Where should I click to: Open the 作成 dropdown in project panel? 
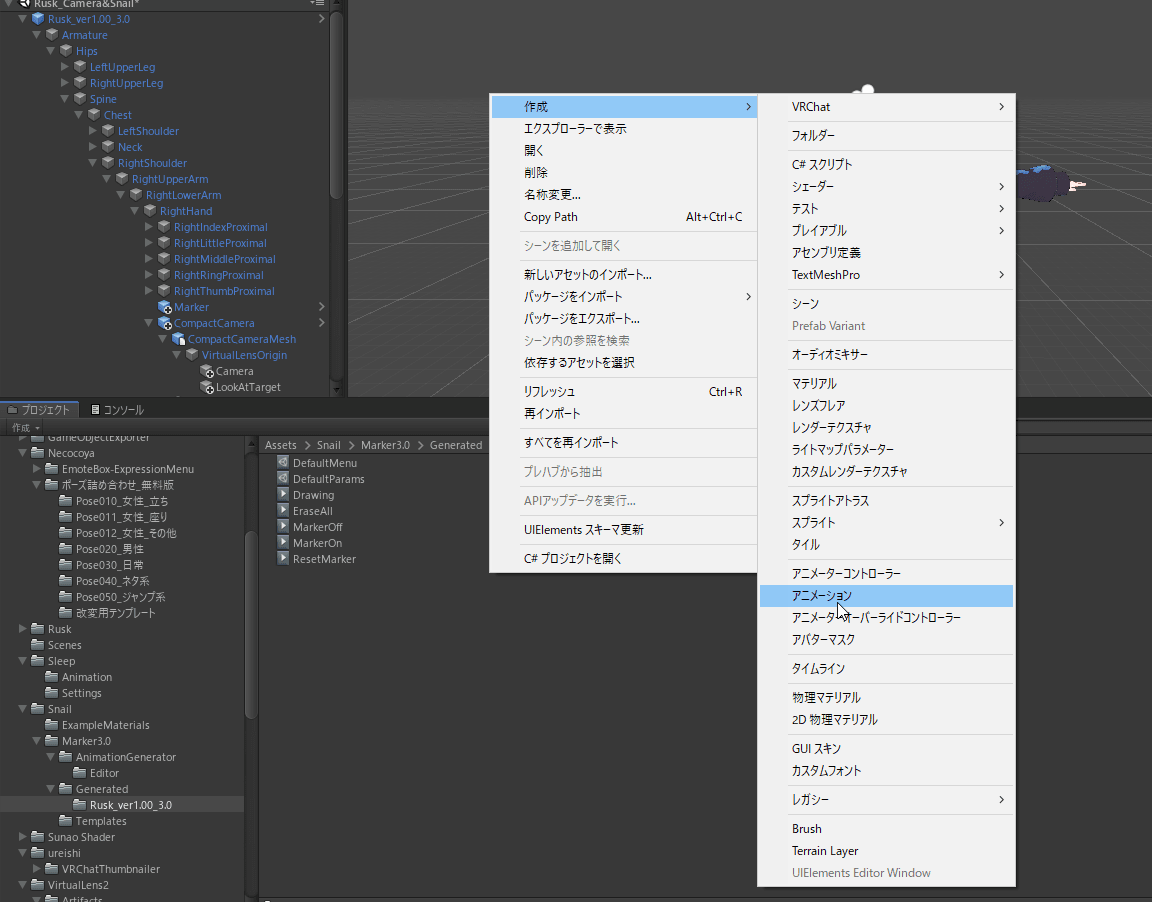[x=25, y=428]
